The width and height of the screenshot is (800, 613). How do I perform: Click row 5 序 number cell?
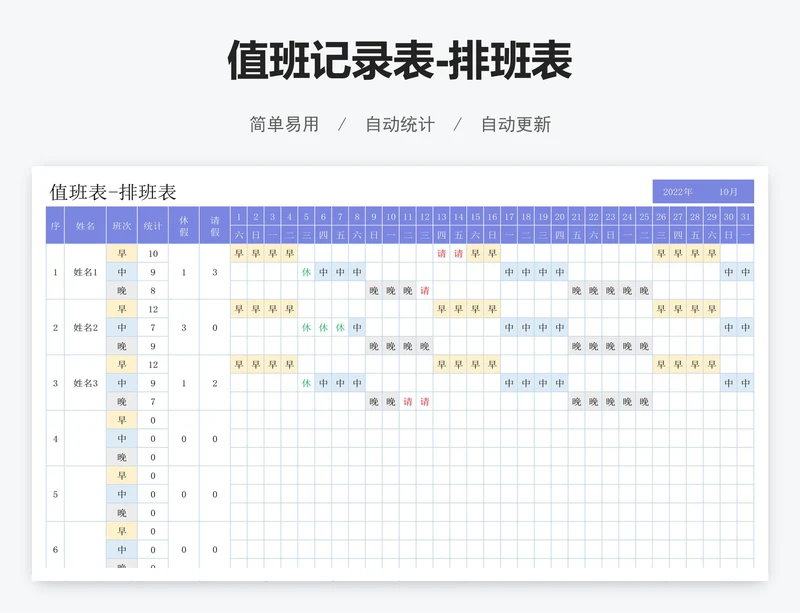[x=55, y=495]
